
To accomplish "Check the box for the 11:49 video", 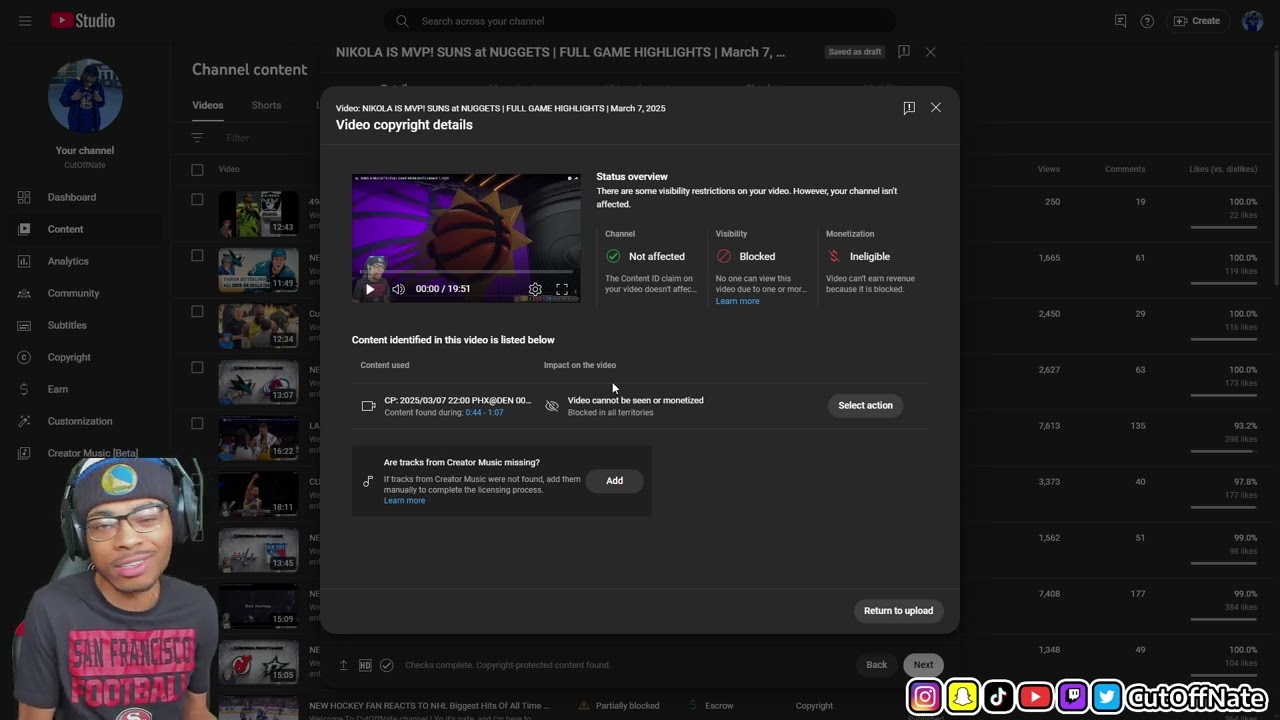I will pyautogui.click(x=197, y=256).
